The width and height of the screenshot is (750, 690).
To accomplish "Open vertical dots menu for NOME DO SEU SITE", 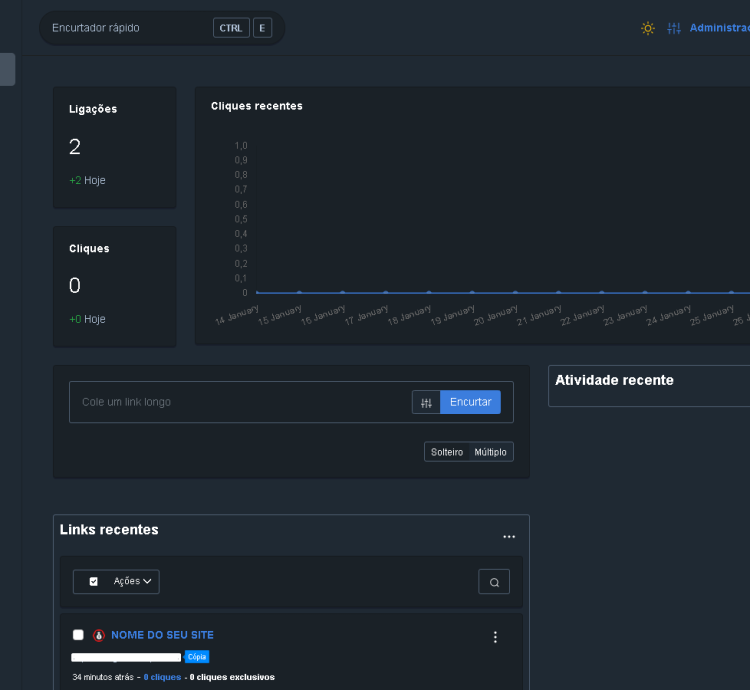I will (495, 637).
